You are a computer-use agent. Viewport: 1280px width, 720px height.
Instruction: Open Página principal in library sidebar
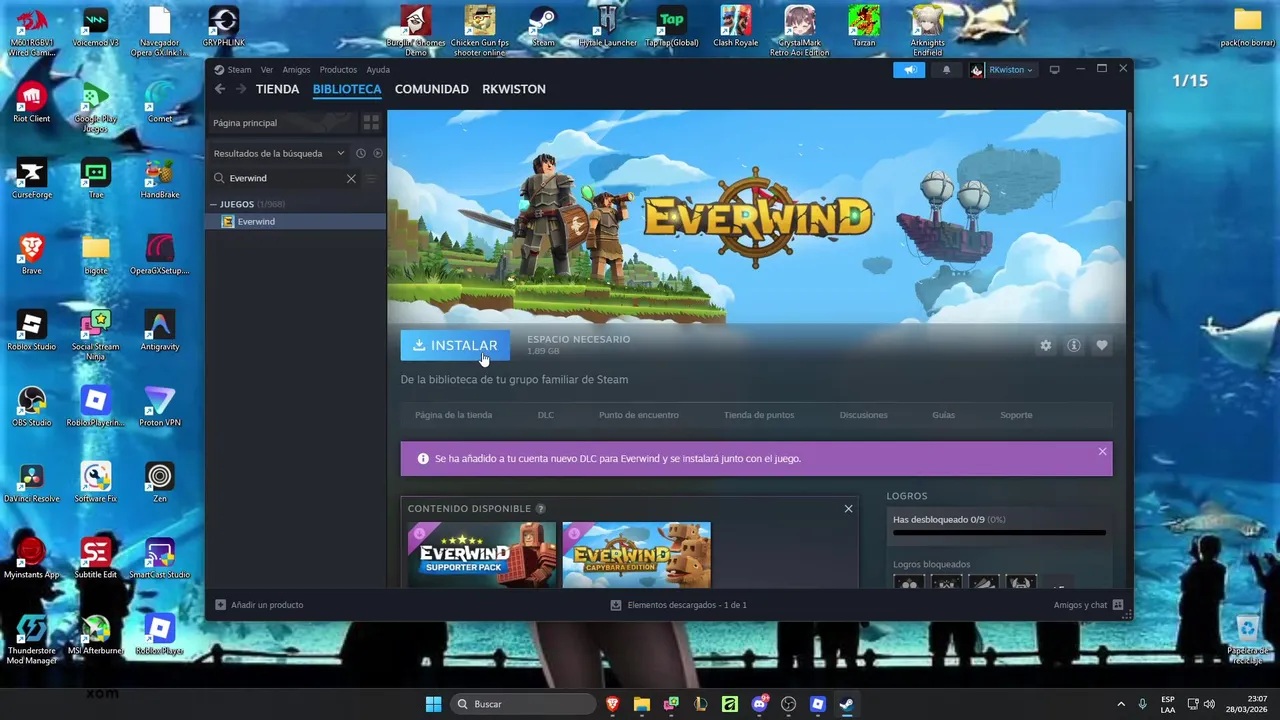coord(282,123)
